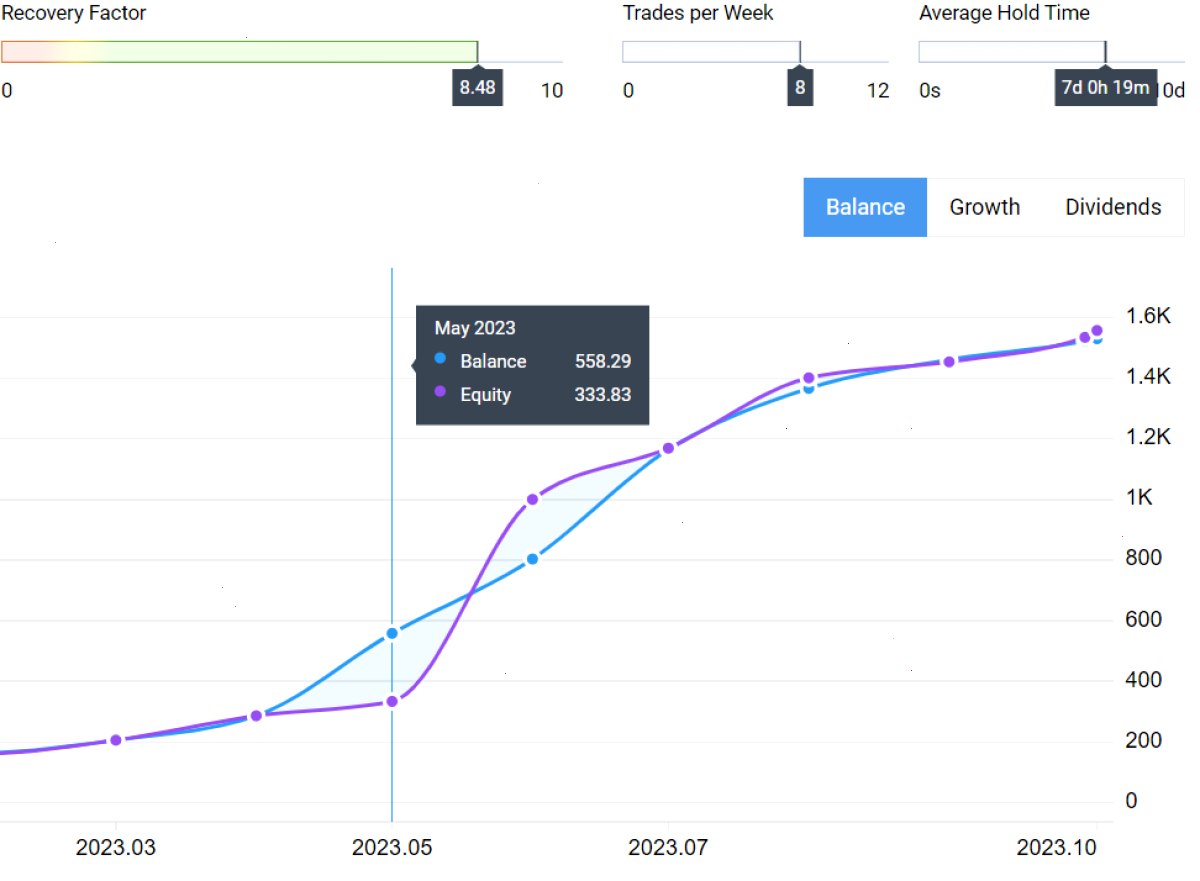Click the 200 value axis label
The height and width of the screenshot is (881, 1200).
1144,740
